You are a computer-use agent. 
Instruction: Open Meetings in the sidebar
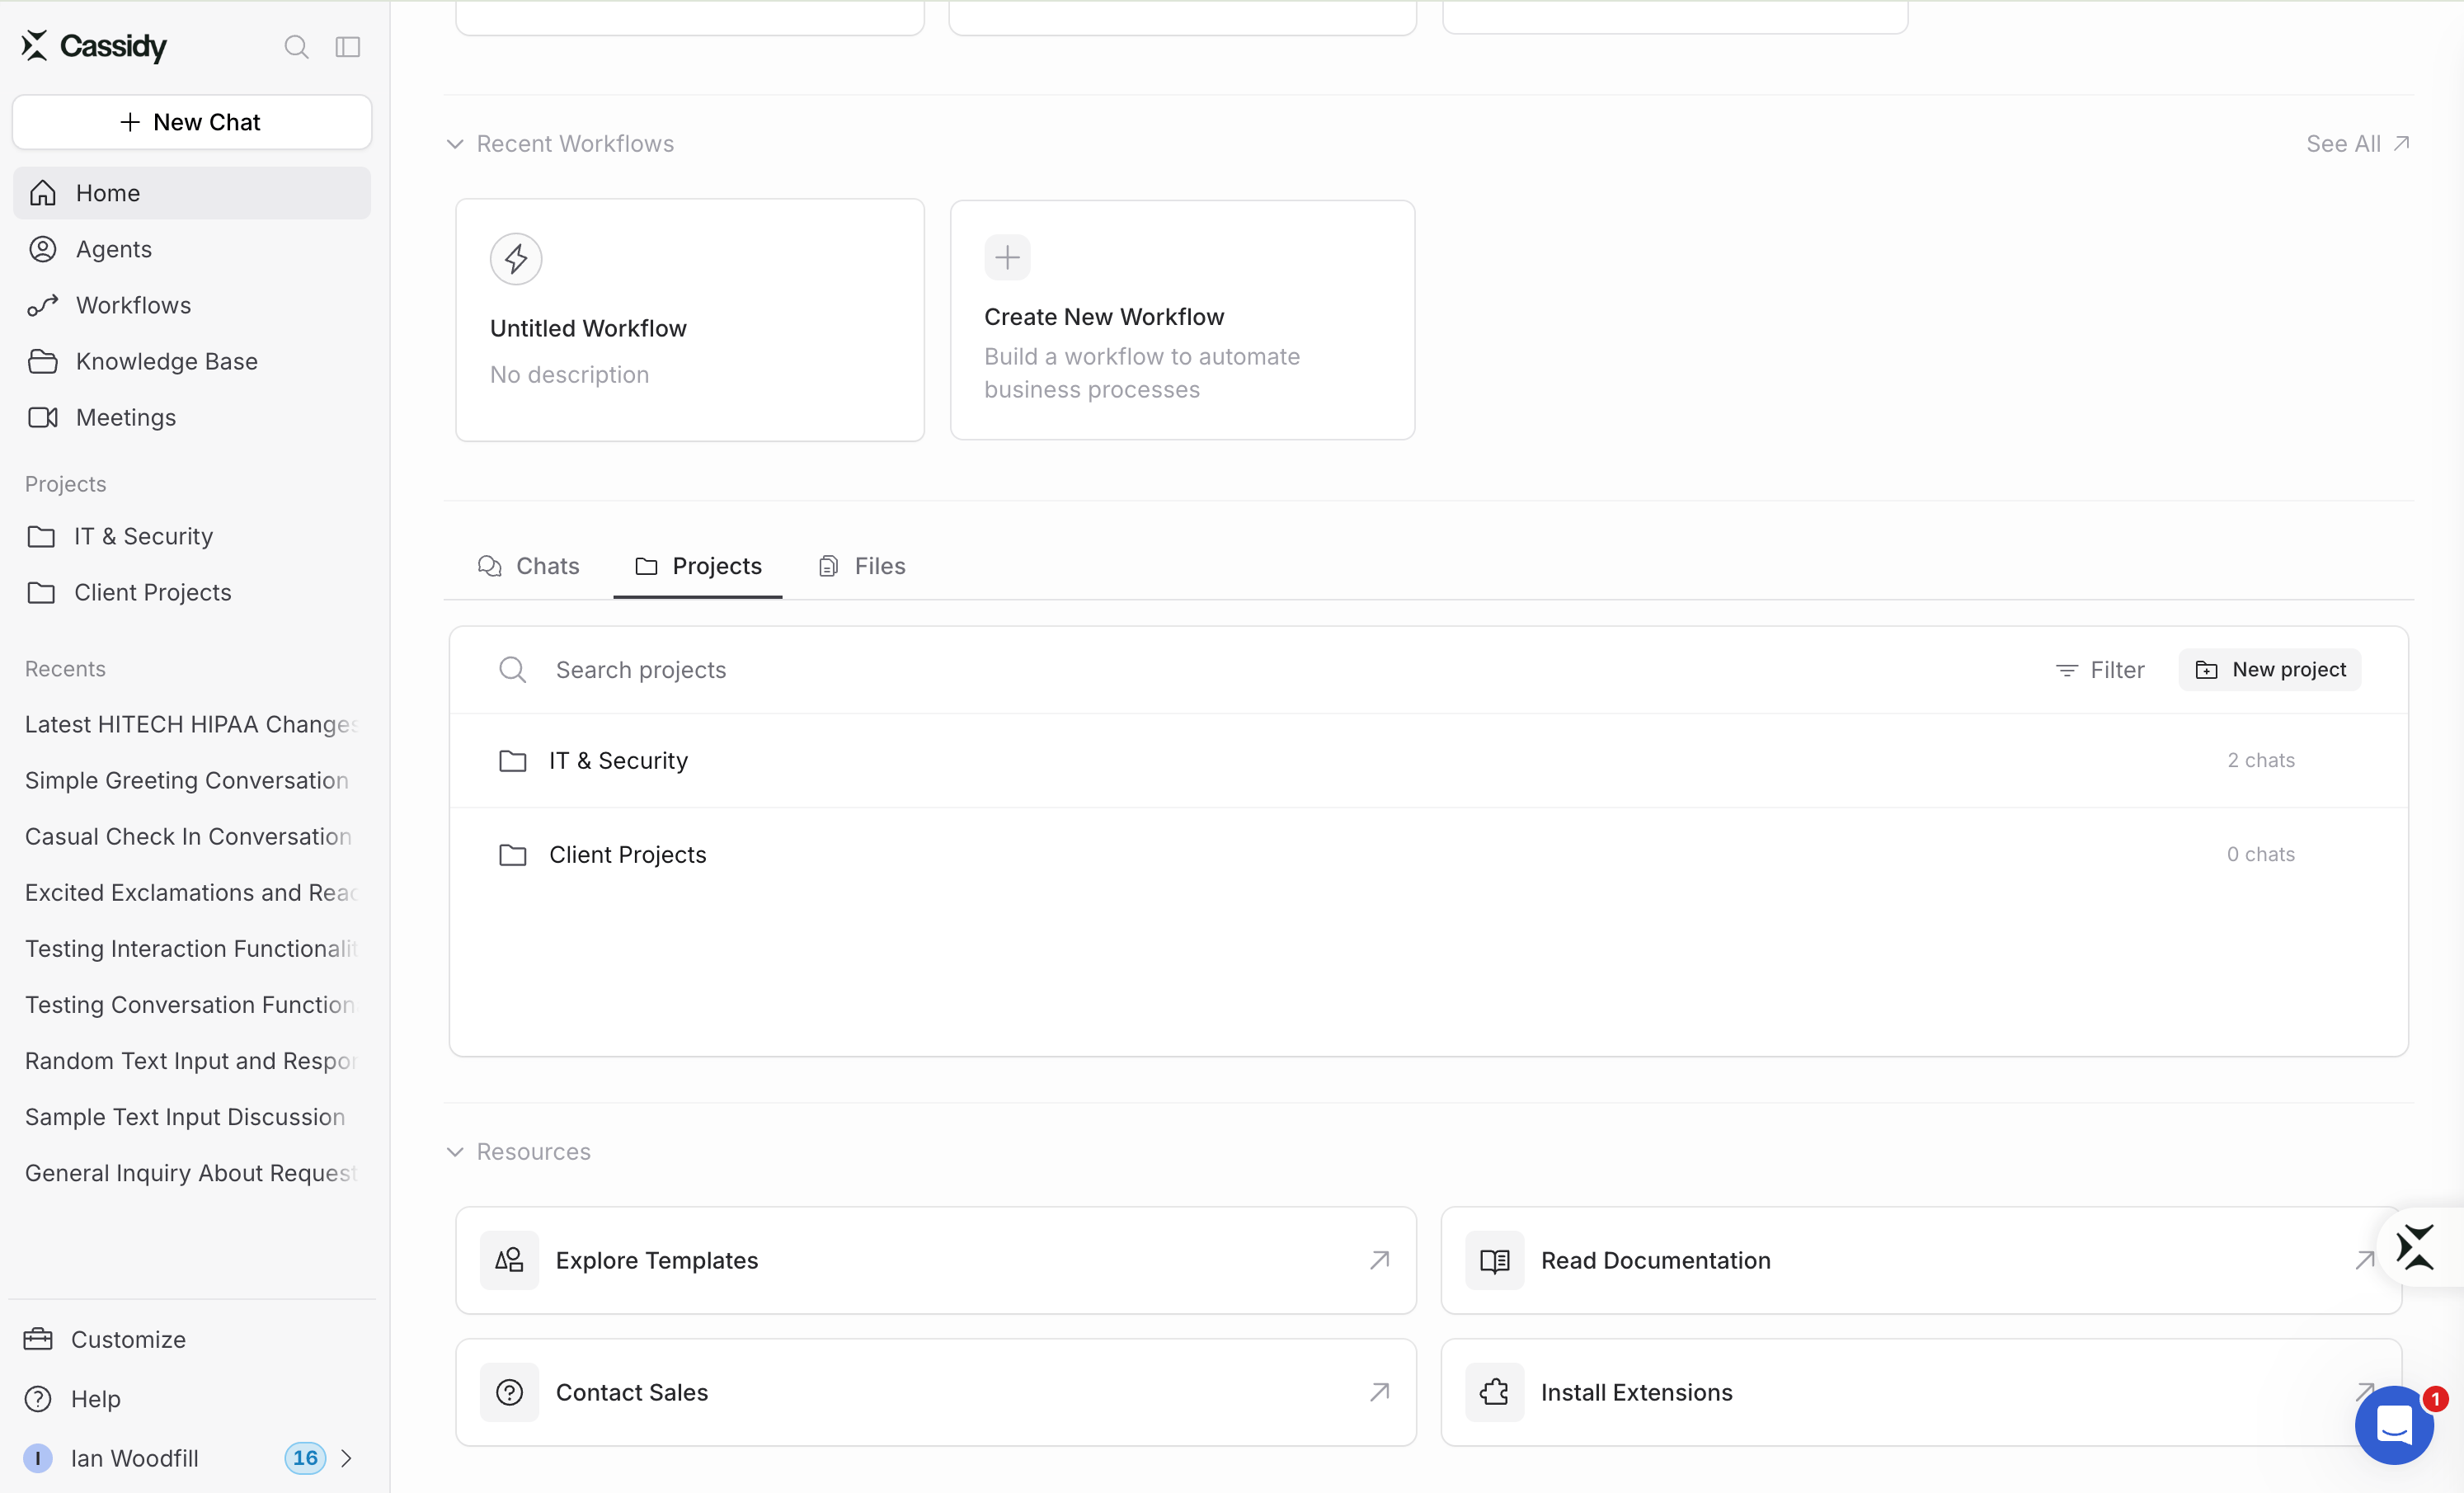click(x=192, y=417)
